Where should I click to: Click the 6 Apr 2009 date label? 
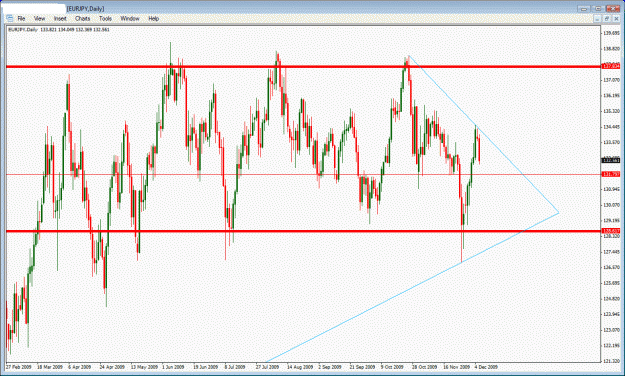point(80,367)
